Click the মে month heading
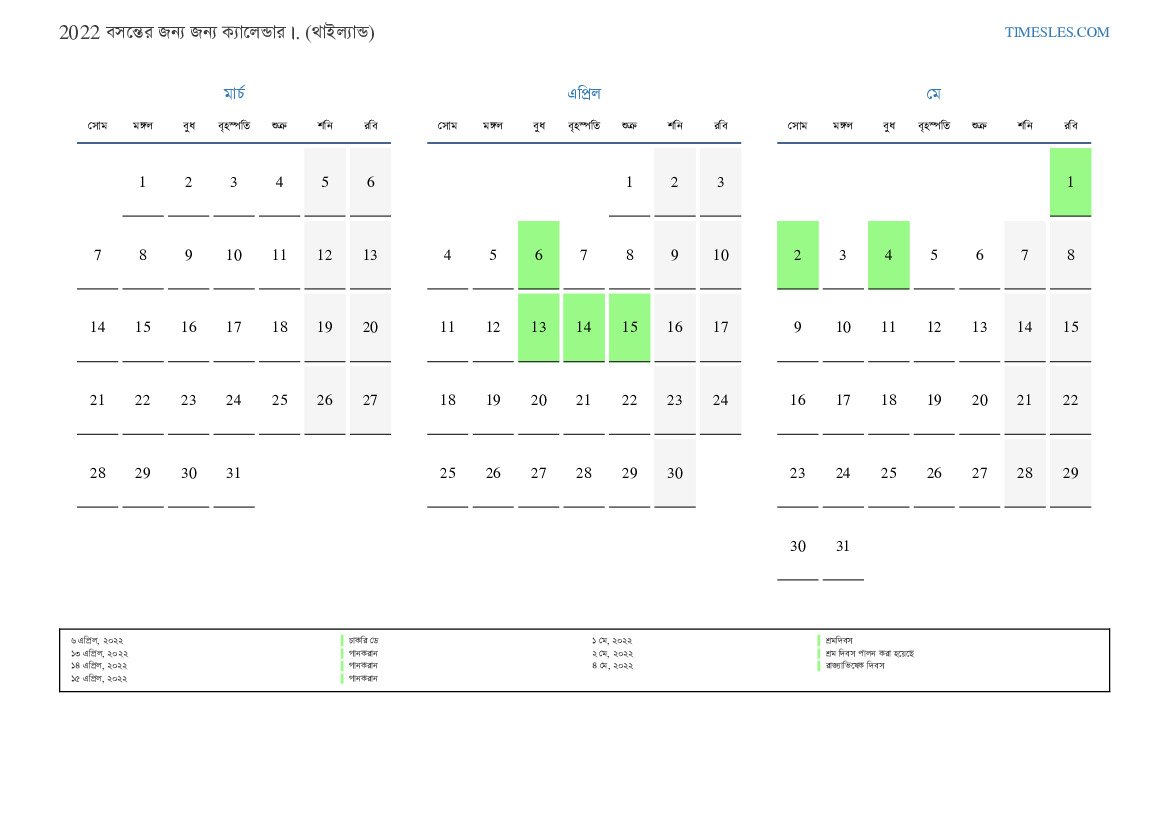This screenshot has width=1169, height=827. pyautogui.click(x=933, y=94)
